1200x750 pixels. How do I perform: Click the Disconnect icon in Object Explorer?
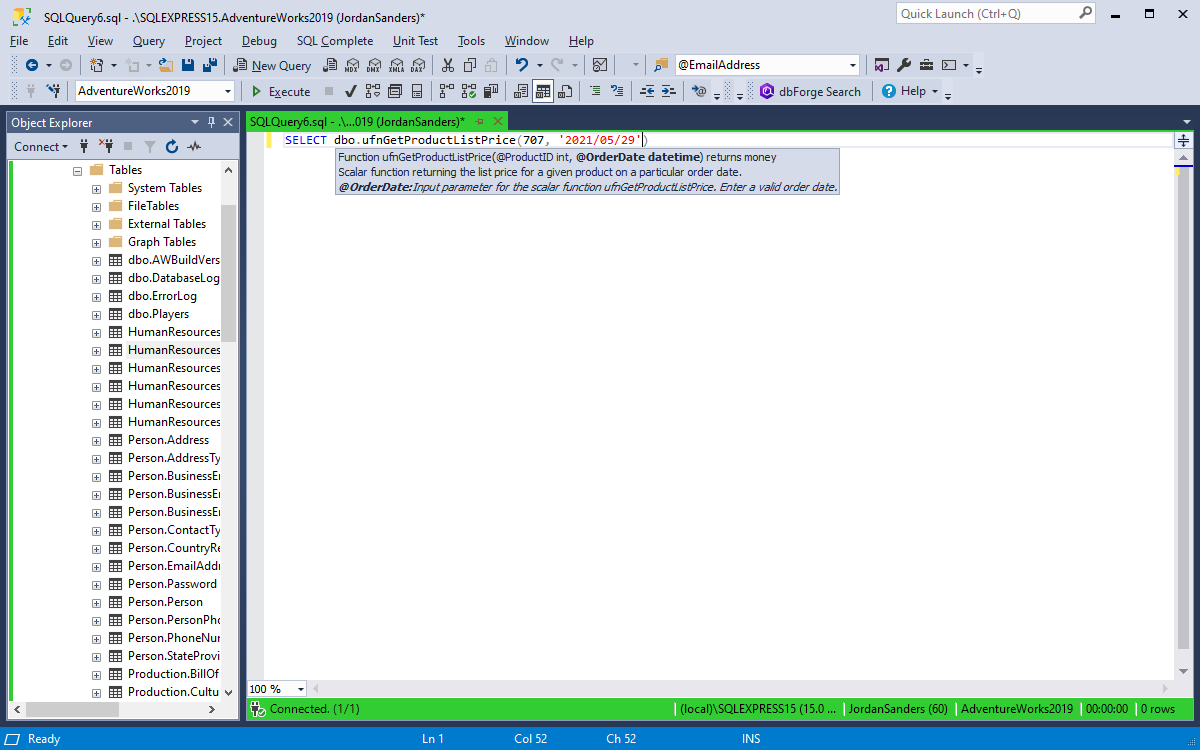click(106, 147)
